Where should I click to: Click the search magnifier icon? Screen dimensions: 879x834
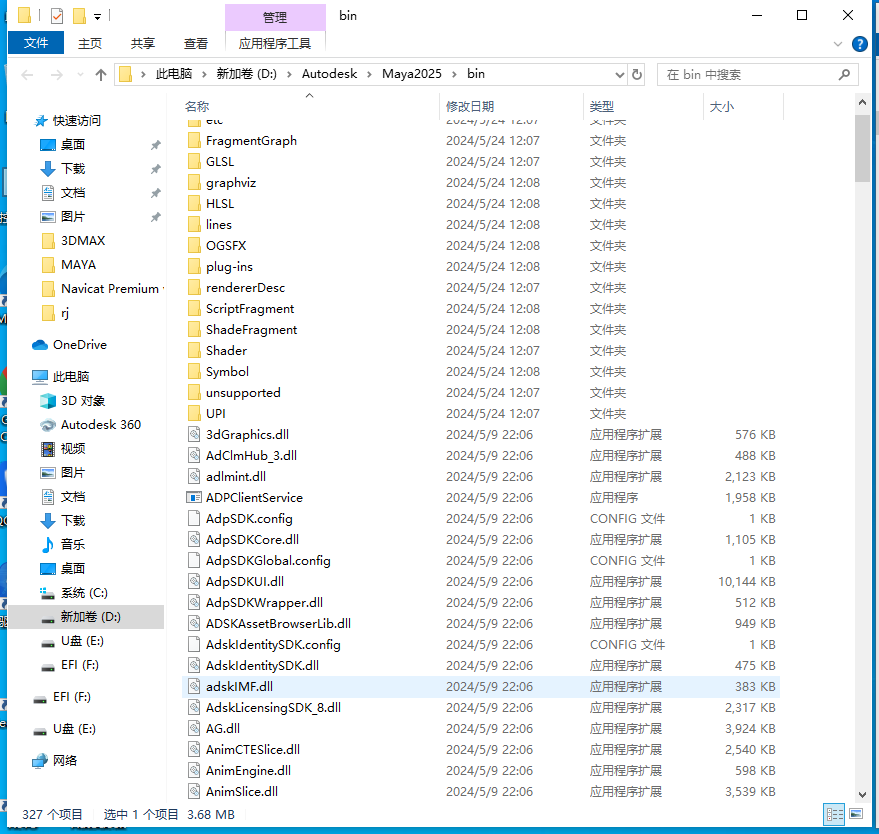coord(845,75)
